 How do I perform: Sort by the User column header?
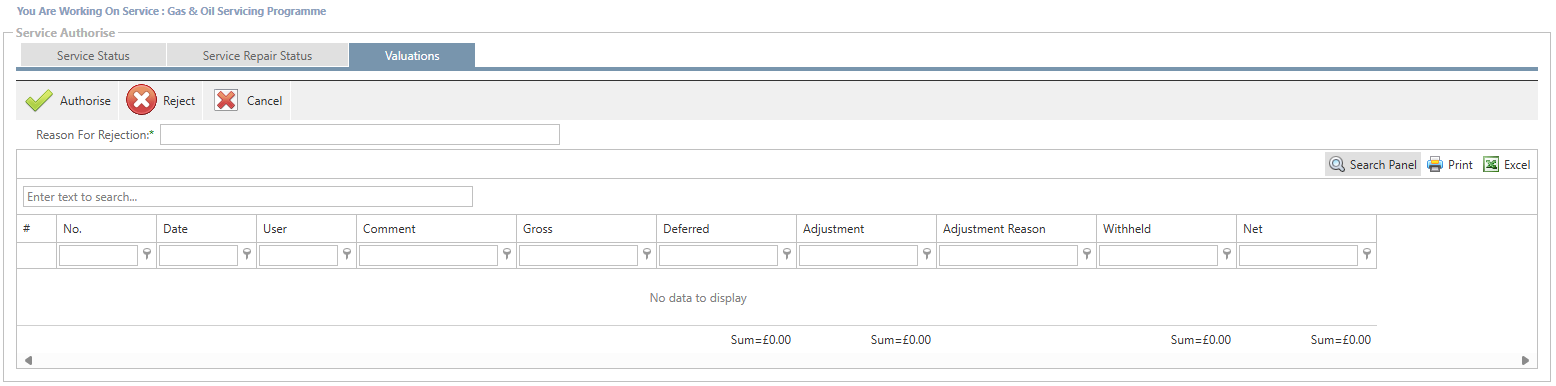coord(306,229)
